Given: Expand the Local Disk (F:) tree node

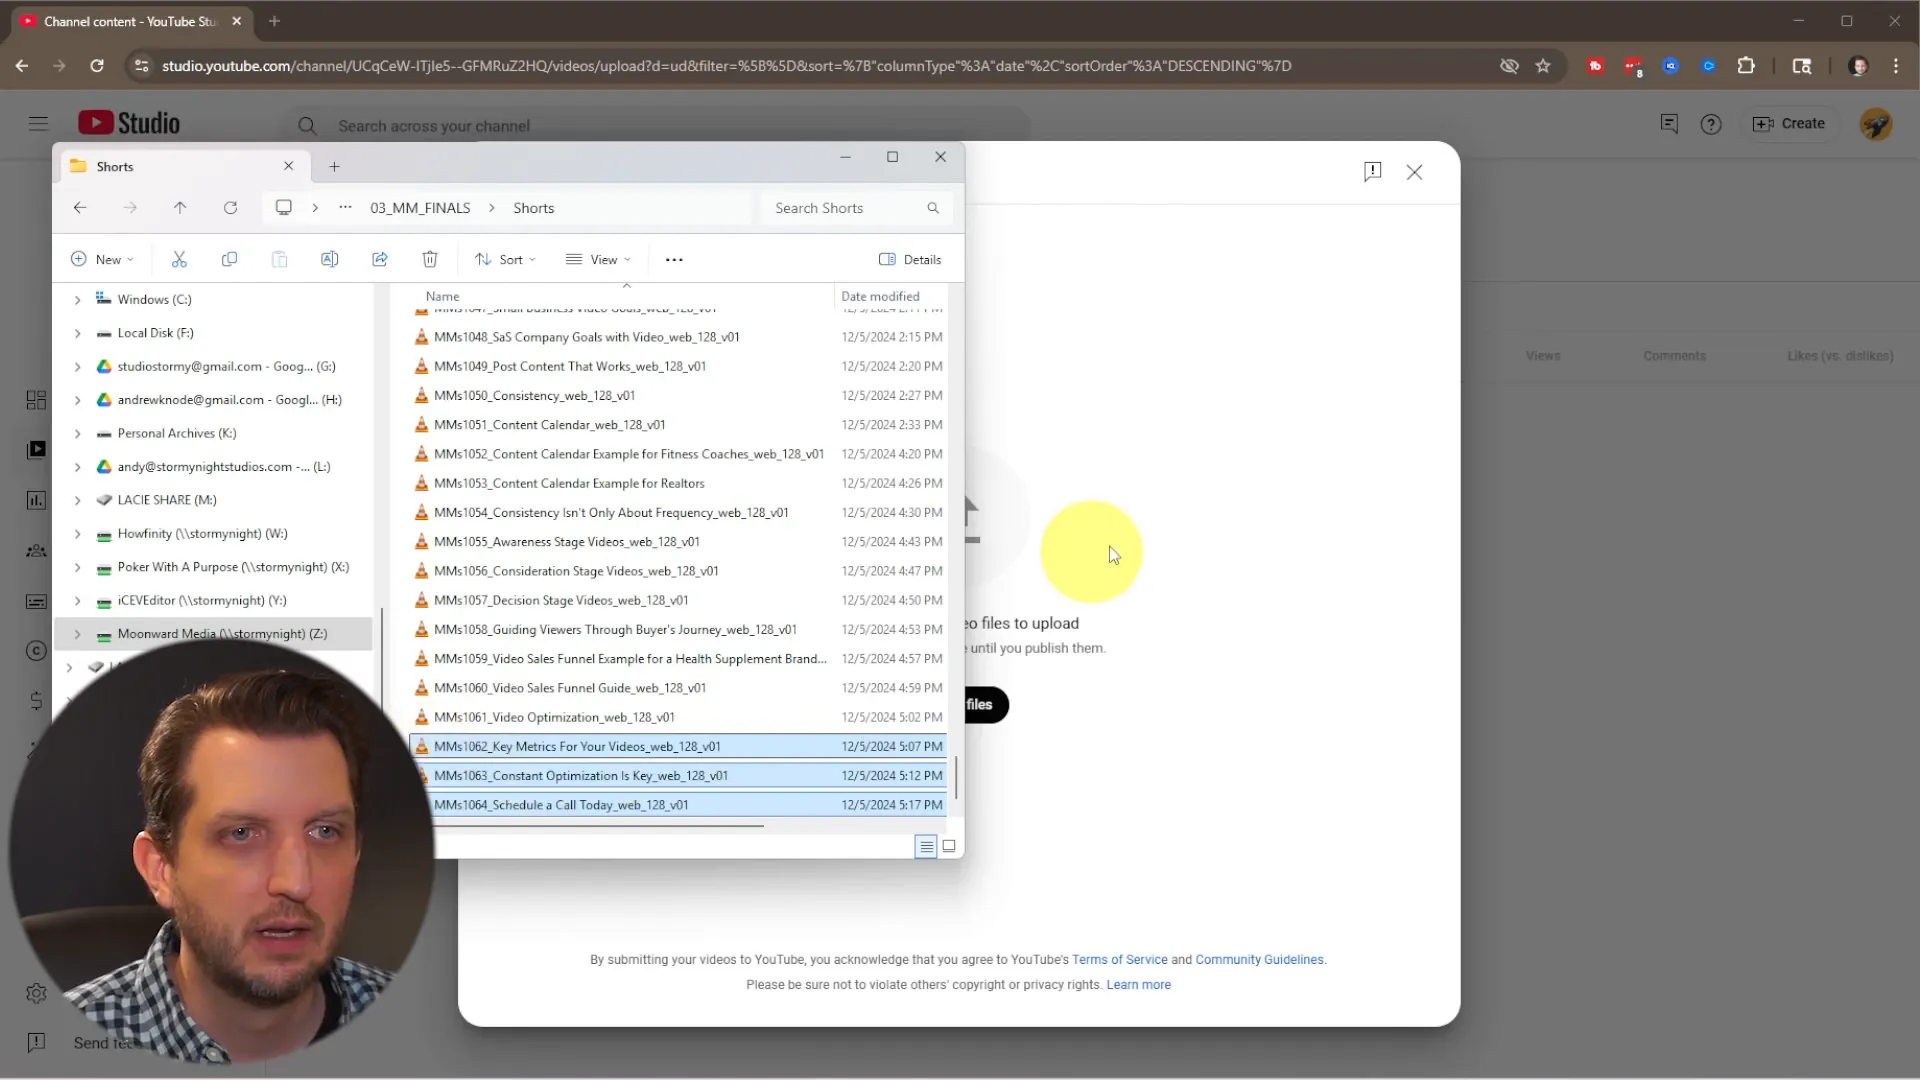Looking at the screenshot, I should coord(77,333).
